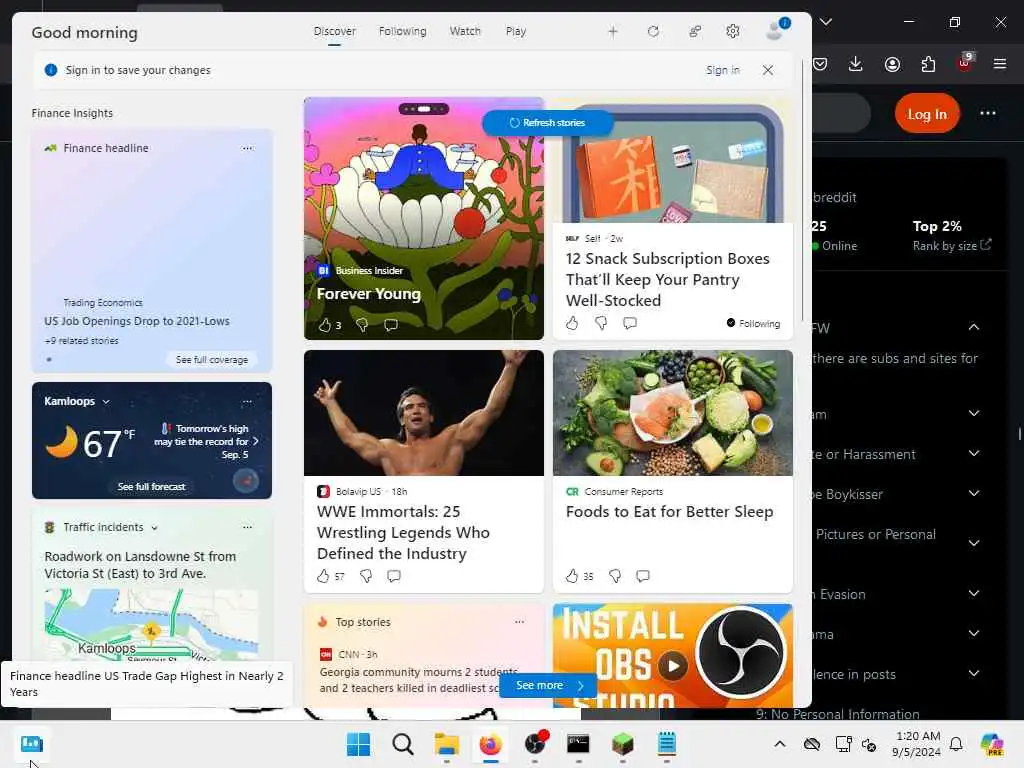Switch to the Discover tab
This screenshot has width=1024, height=768.
click(x=334, y=31)
